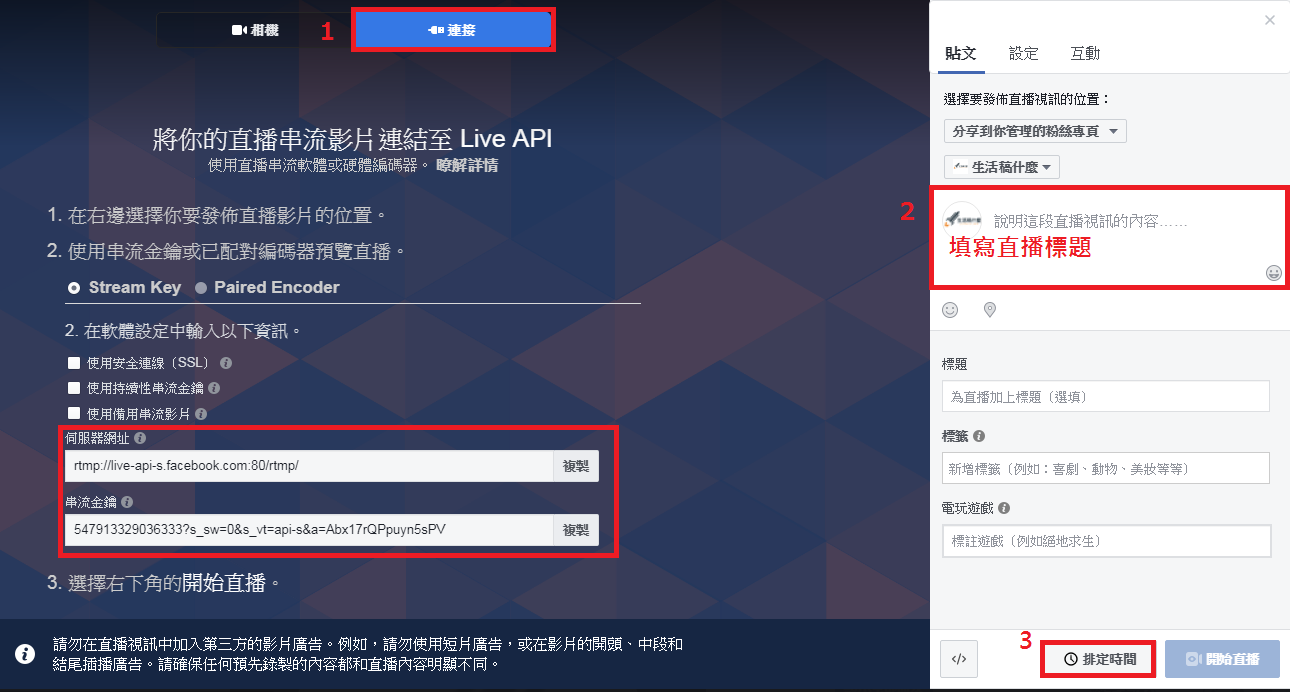1290x692 pixels.
Task: Enable 使用安全連線 (SSL) checkbox
Action: 73,363
